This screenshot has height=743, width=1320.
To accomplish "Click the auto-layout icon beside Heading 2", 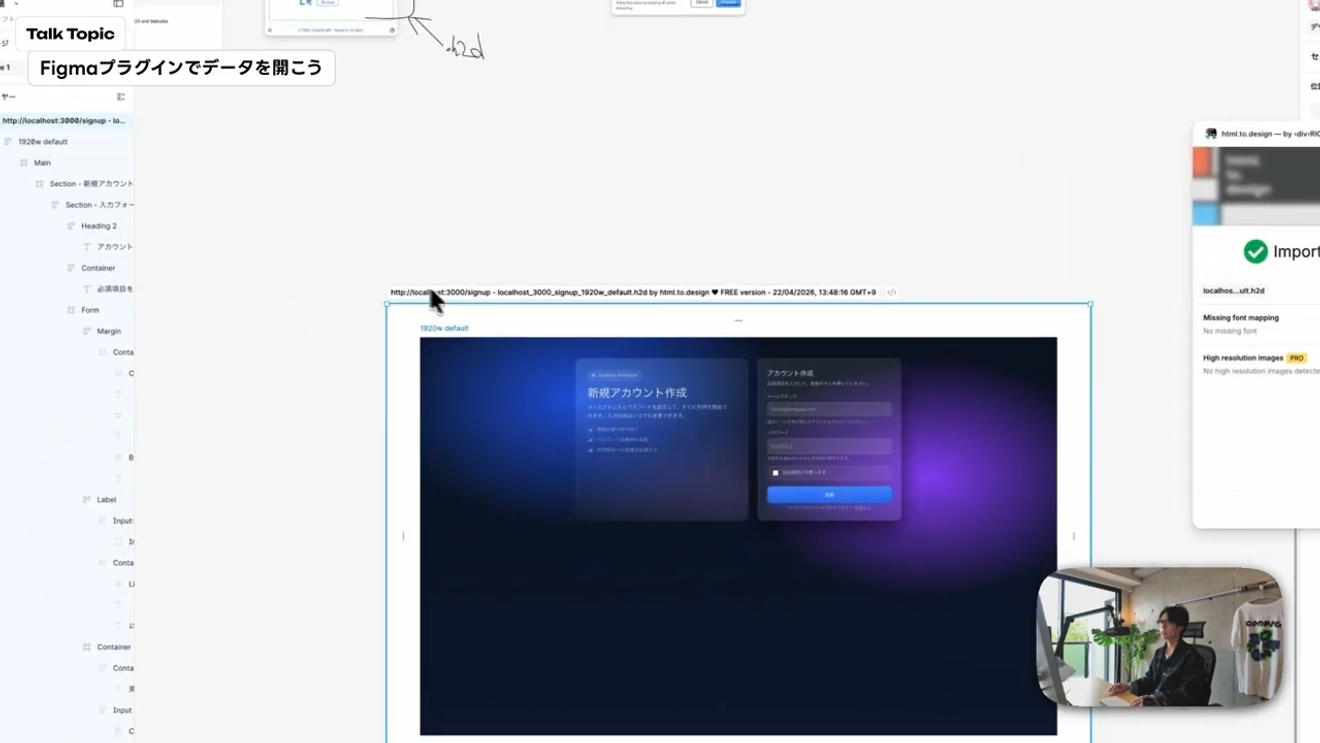I will (x=71, y=226).
